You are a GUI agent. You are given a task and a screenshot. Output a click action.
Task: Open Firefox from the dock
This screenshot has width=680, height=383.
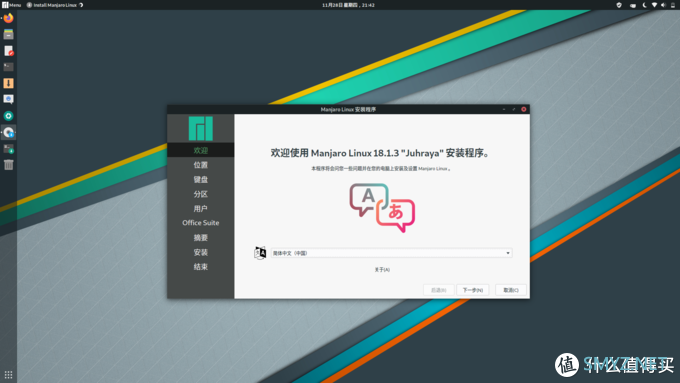8,18
